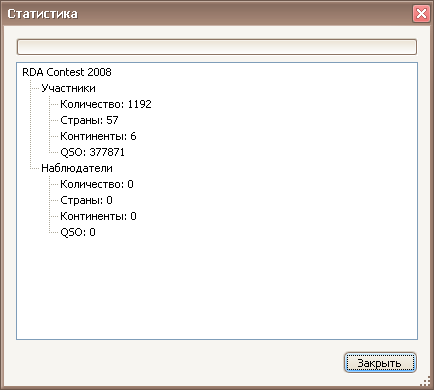Select the row Страны: 0
The height and width of the screenshot is (390, 434).
pos(86,200)
